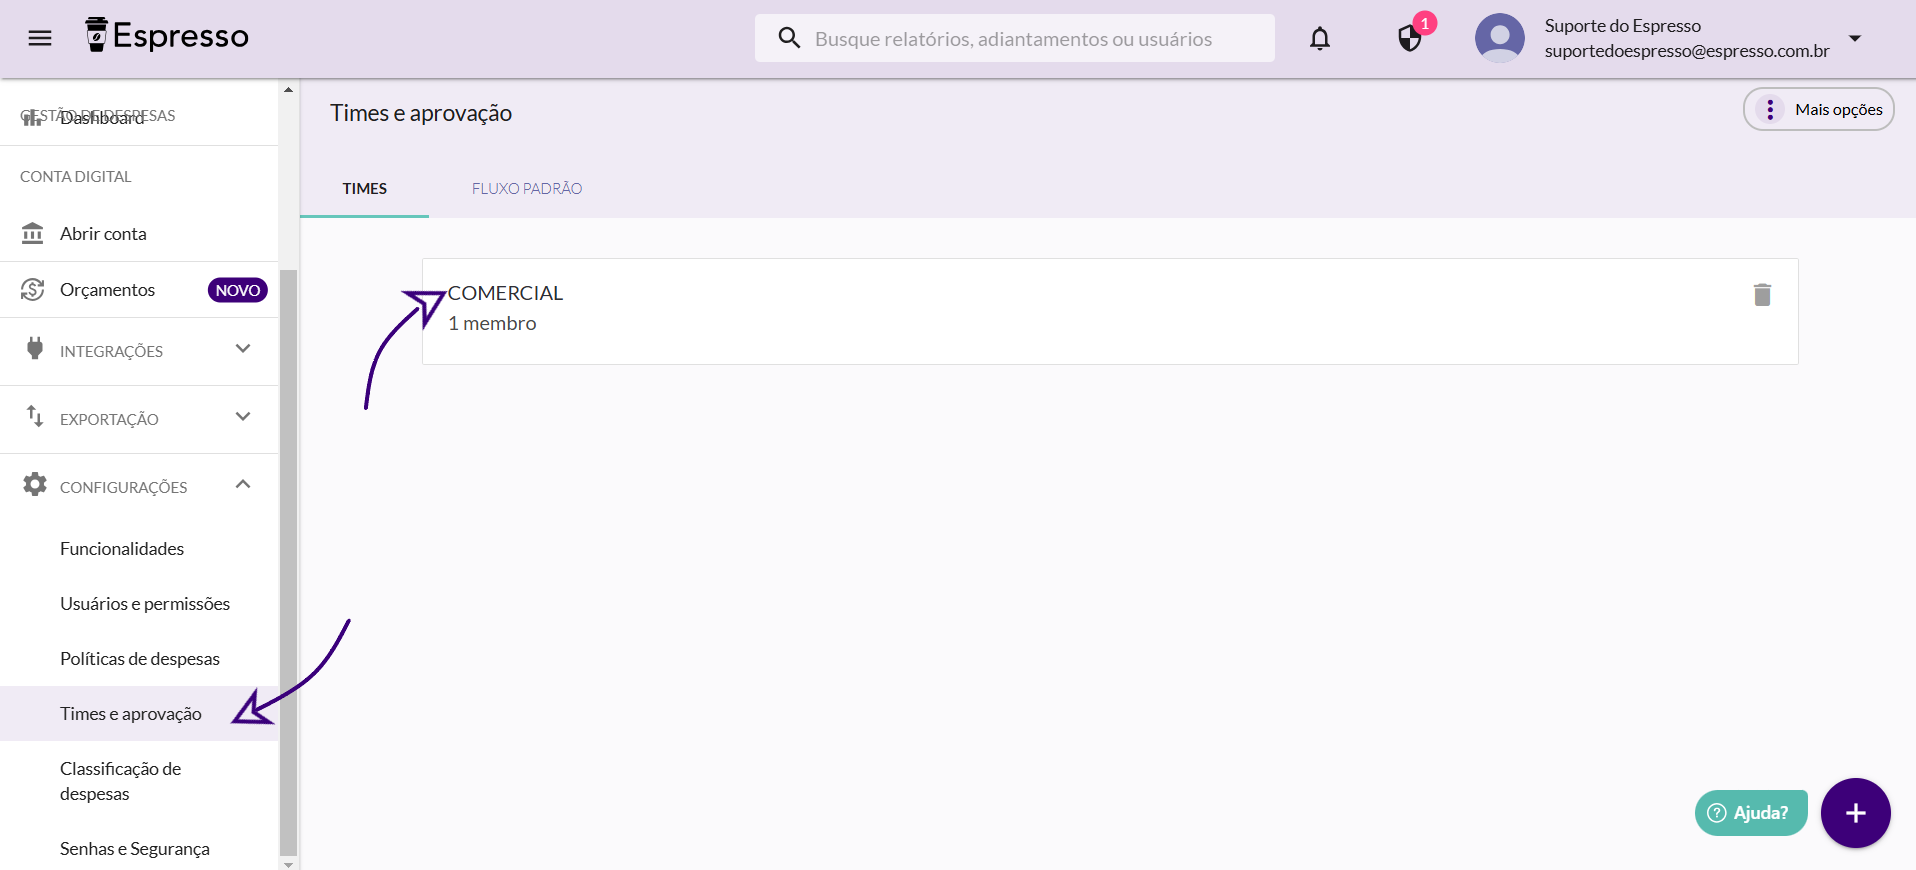Click the Espresso logo
This screenshot has width=1916, height=870.
coord(167,35)
